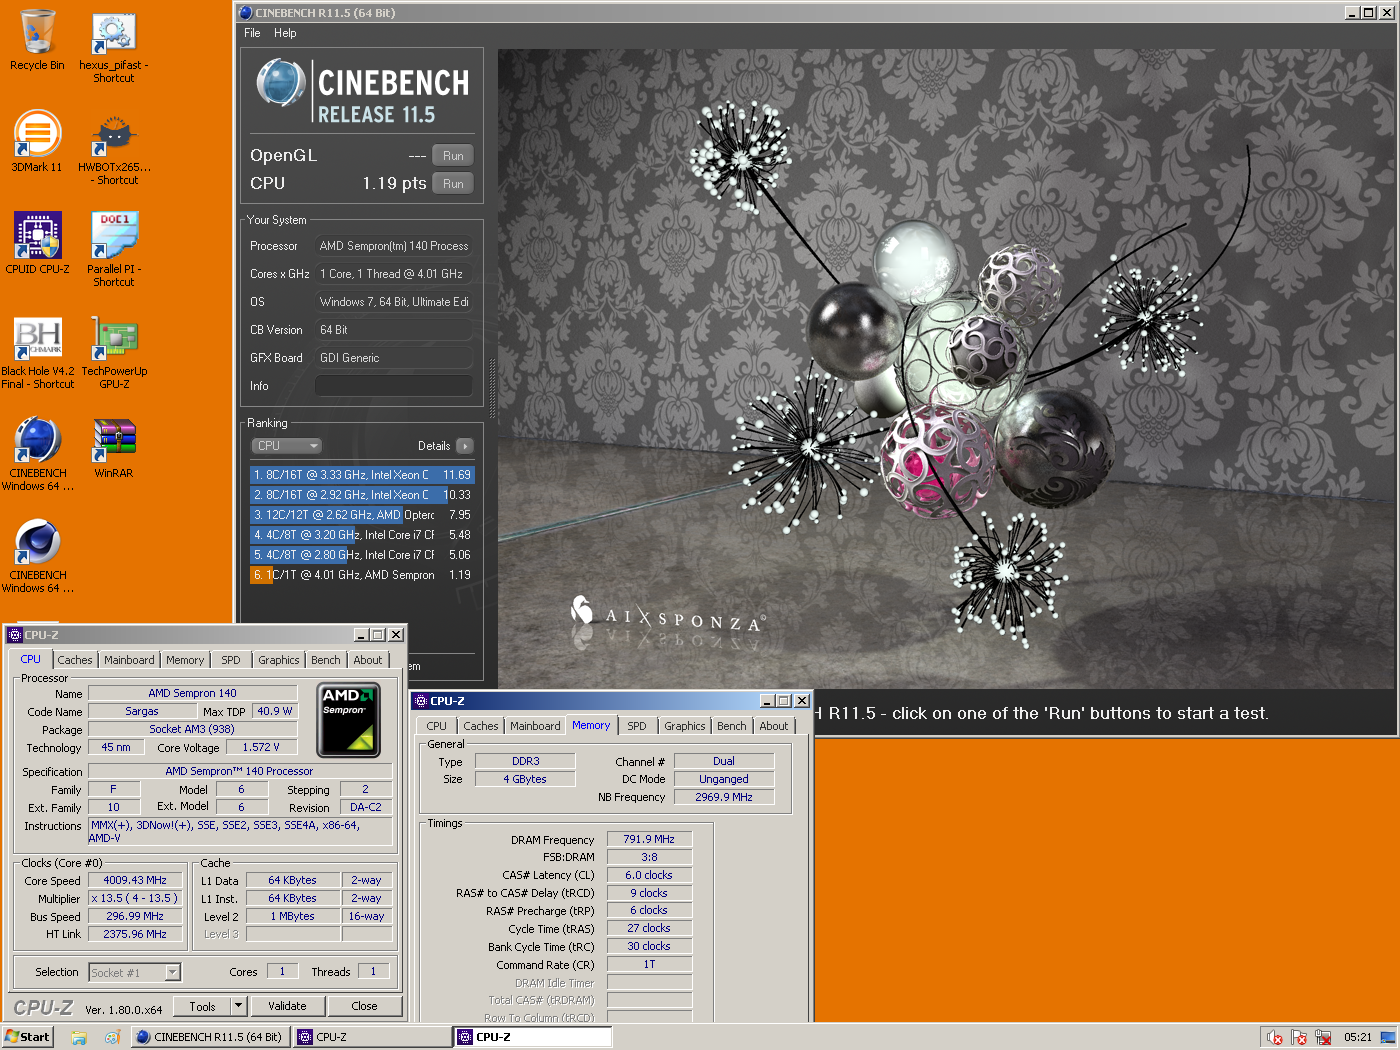Click the Tools button in CPU-Z

click(202, 1006)
